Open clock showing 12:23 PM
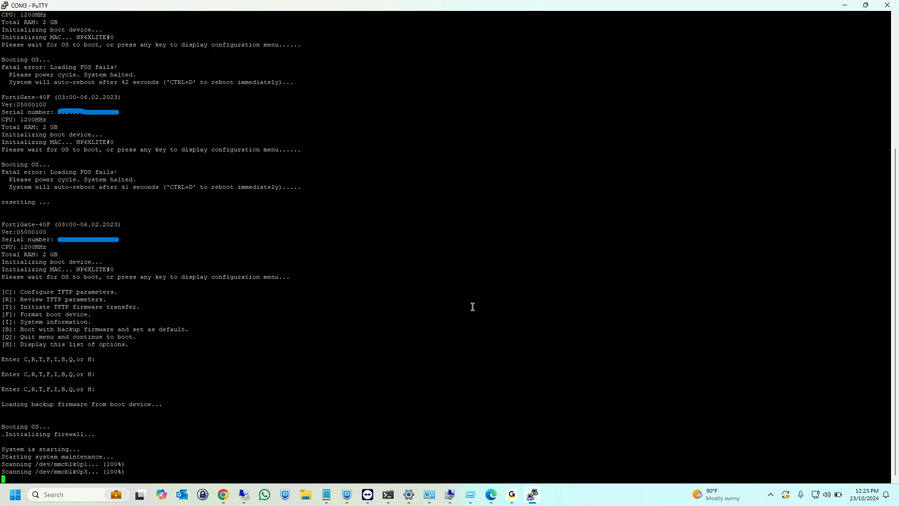 click(x=864, y=495)
